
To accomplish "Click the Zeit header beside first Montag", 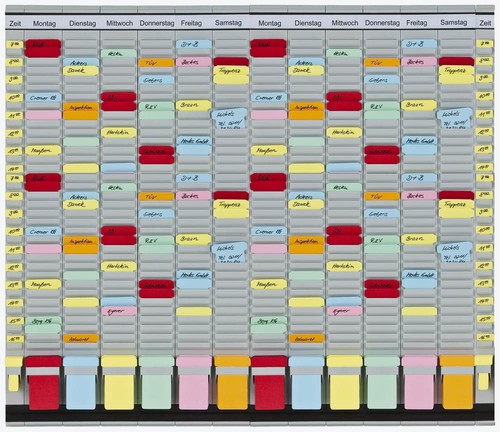I will (x=15, y=23).
